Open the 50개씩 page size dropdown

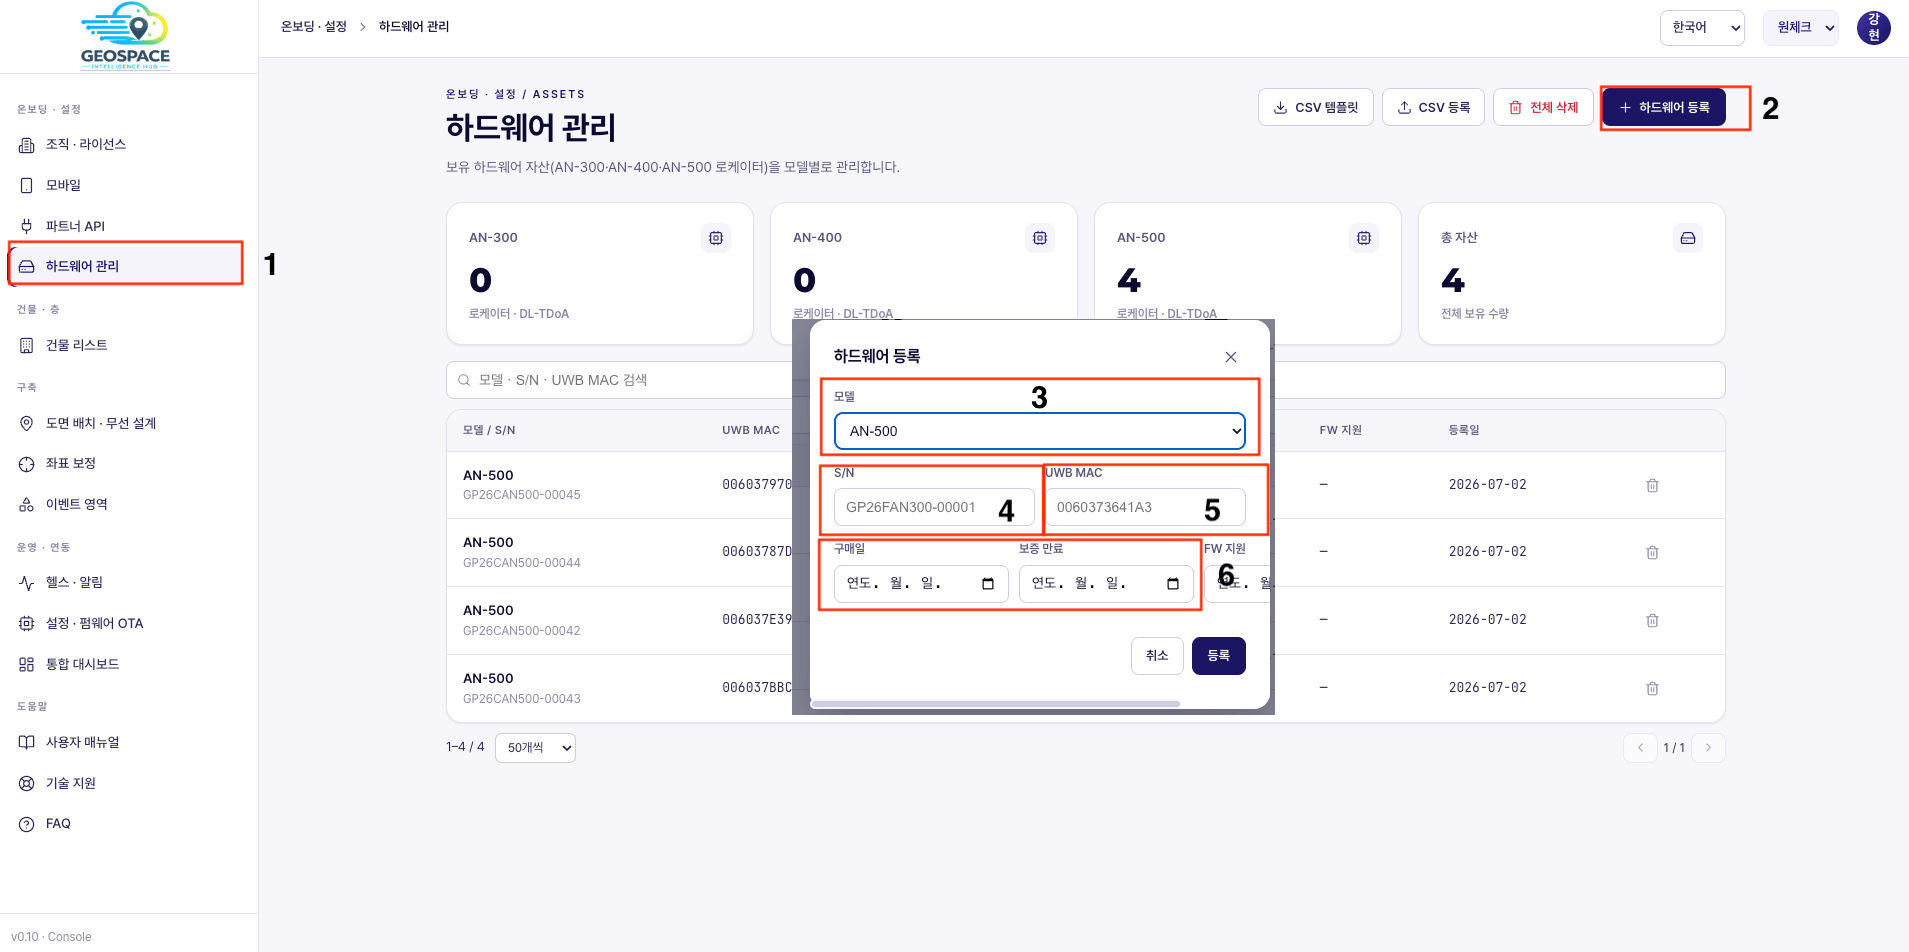coord(537,748)
